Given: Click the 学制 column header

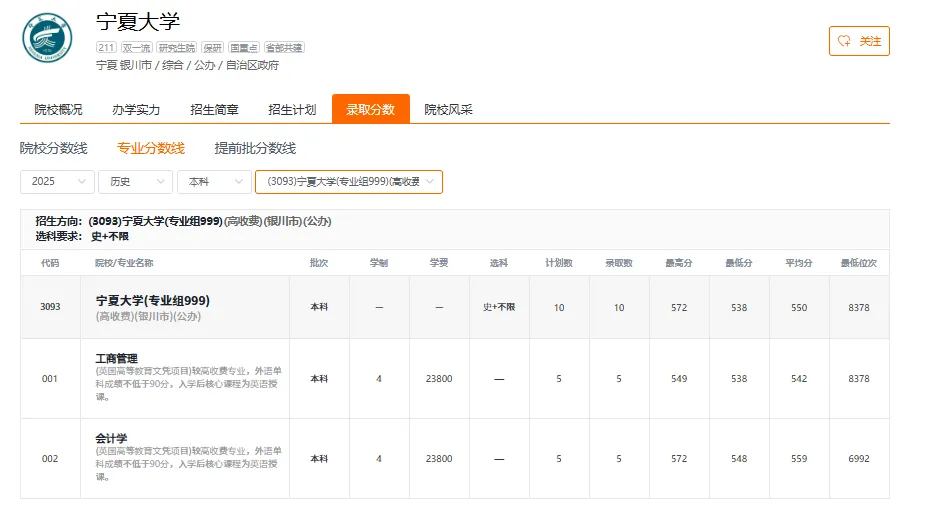Looking at the screenshot, I should (x=379, y=263).
